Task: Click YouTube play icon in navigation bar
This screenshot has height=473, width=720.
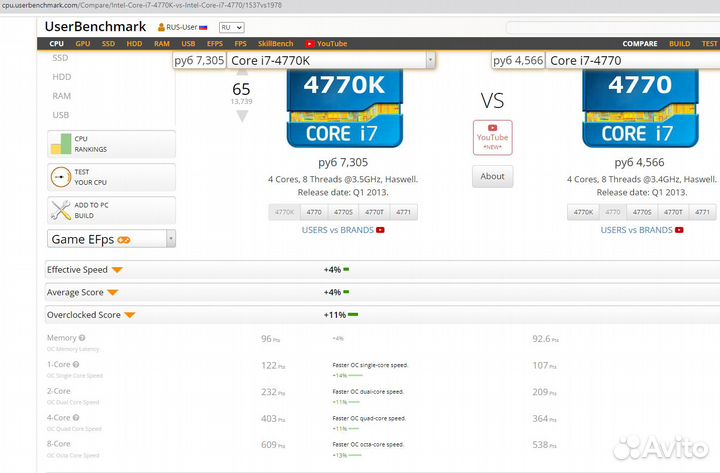Action: point(310,44)
